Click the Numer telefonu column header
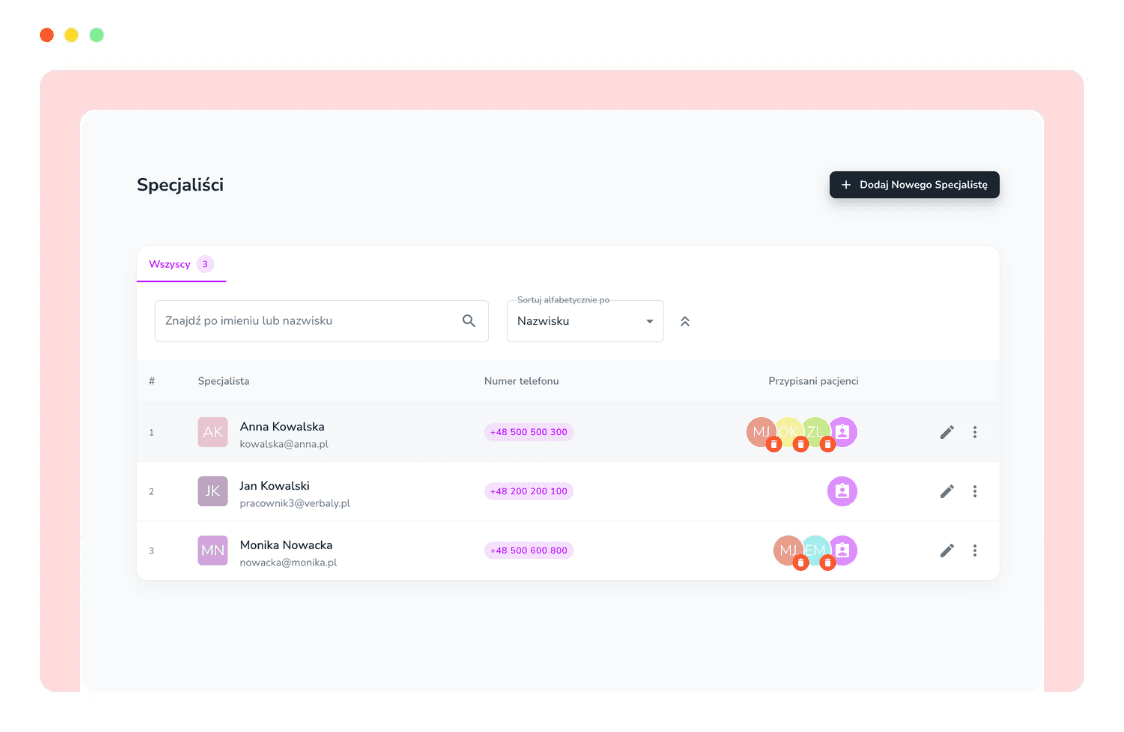The image size is (1124, 732). click(x=521, y=381)
